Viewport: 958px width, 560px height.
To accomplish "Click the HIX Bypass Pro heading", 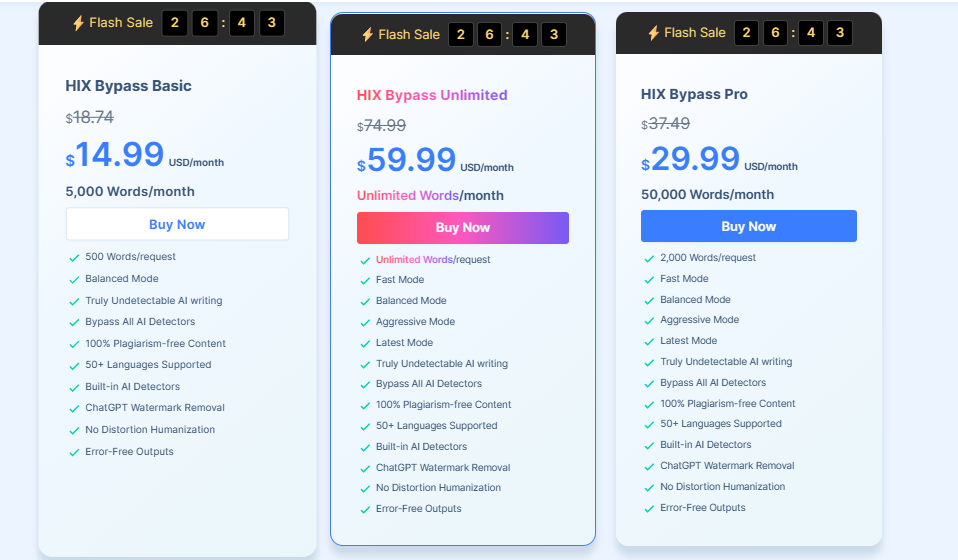I will click(x=694, y=94).
